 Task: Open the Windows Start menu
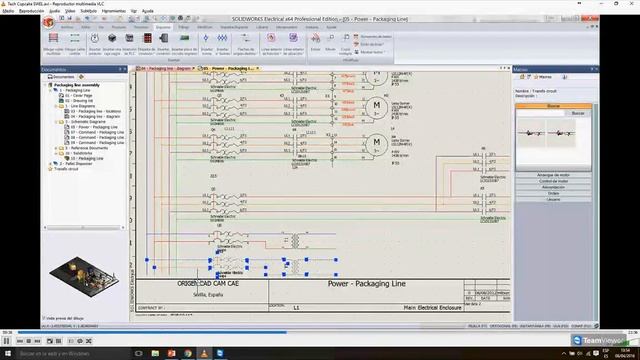[x=8, y=353]
